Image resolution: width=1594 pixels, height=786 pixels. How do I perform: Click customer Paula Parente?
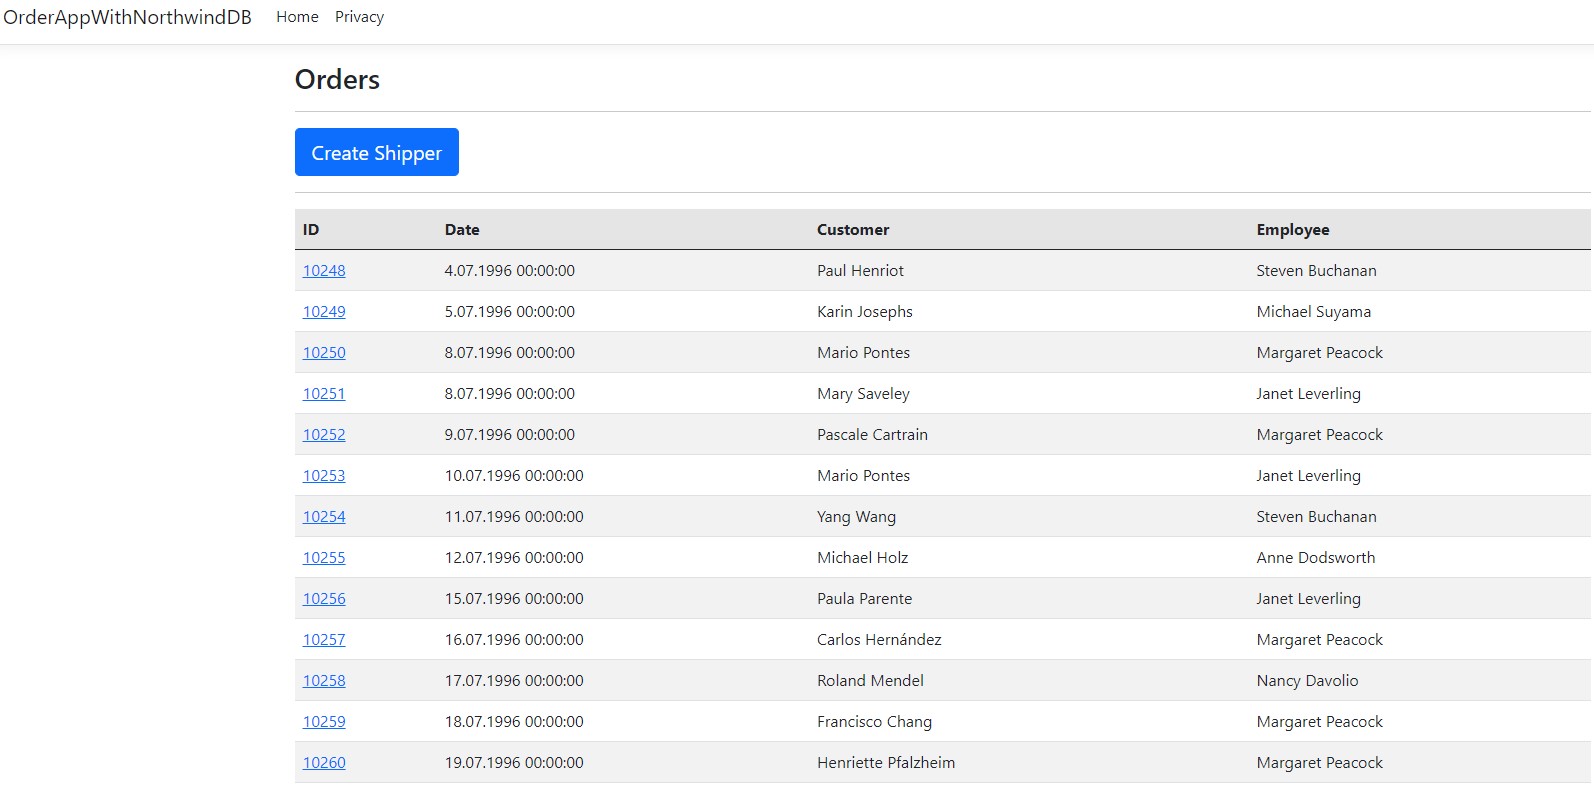864,599
